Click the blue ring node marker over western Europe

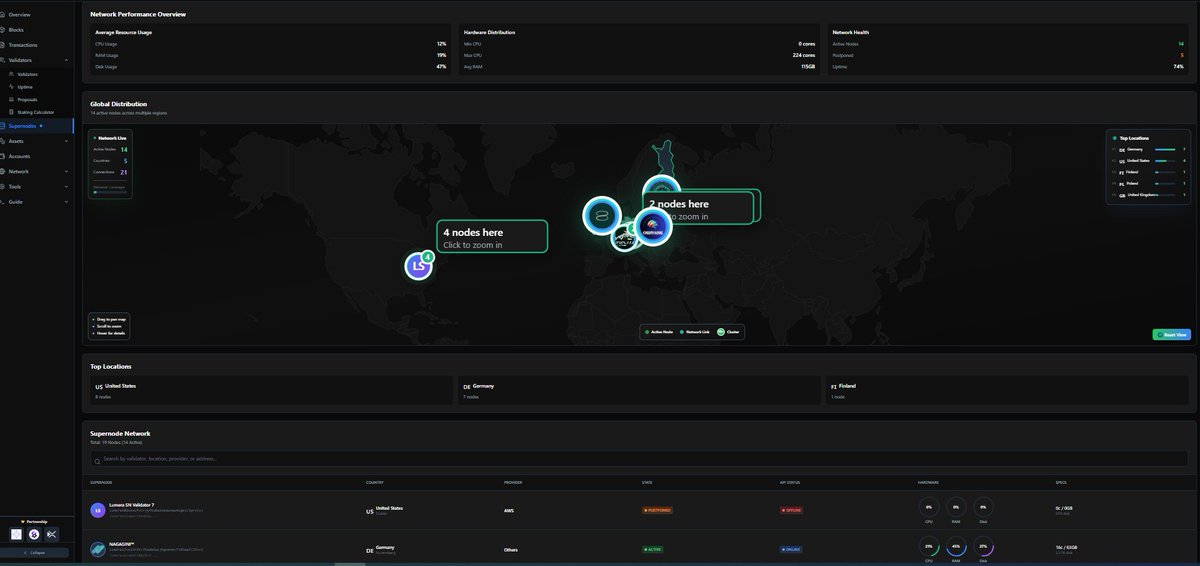point(602,214)
